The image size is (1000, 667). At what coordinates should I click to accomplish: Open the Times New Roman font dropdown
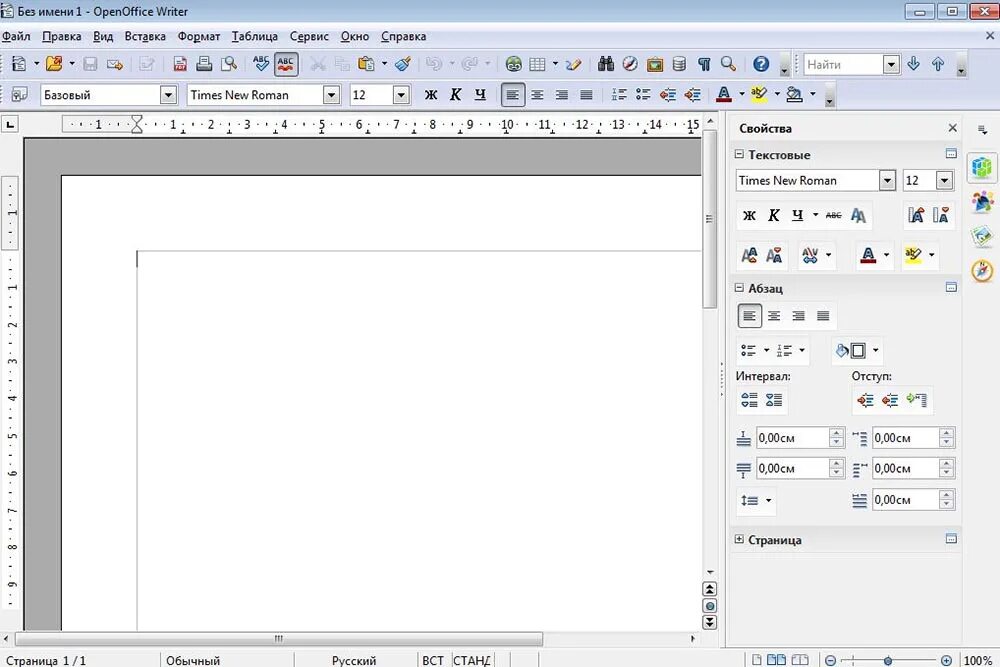330,94
